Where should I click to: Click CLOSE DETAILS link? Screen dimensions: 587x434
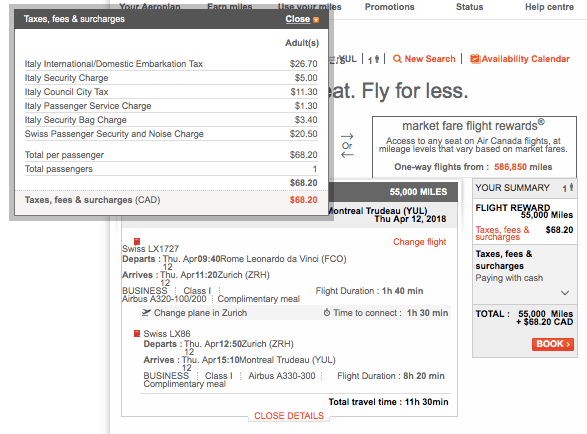pyautogui.click(x=289, y=416)
